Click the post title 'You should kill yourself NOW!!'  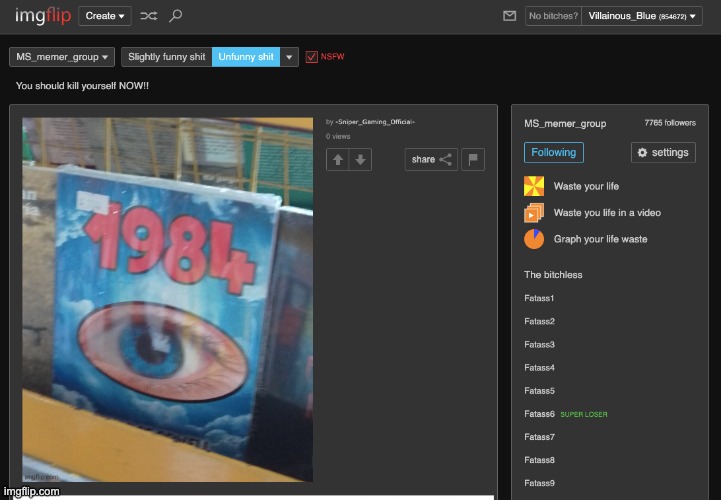coord(82,86)
